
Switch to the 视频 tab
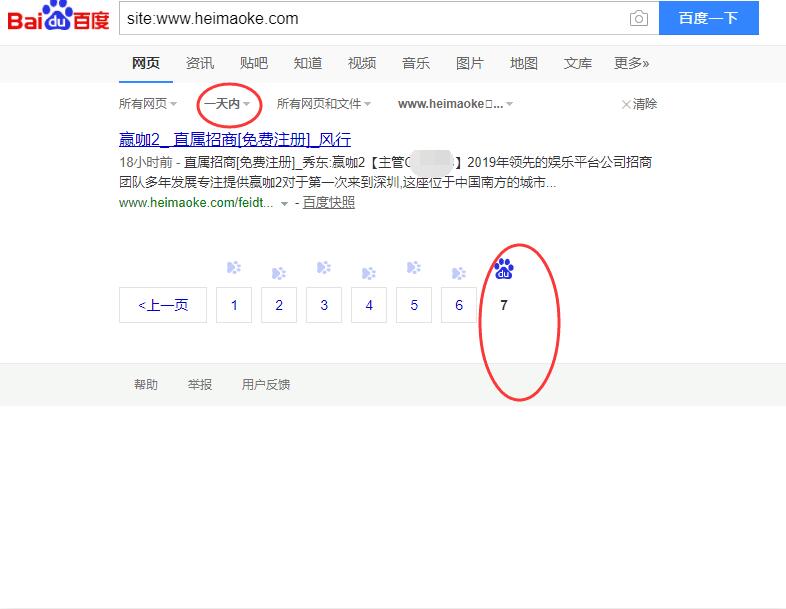[x=361, y=63]
